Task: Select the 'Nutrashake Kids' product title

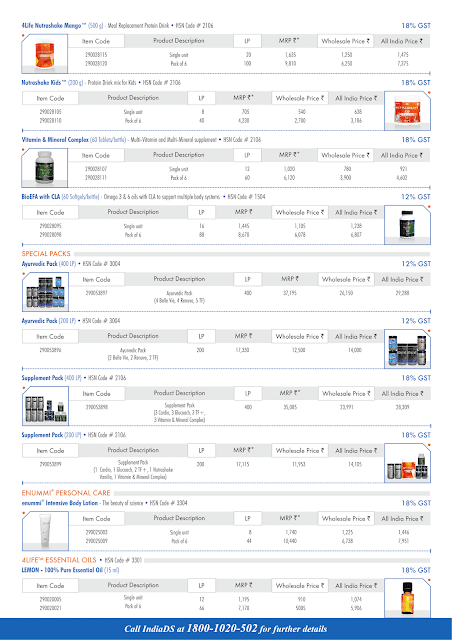Action: (x=44, y=83)
